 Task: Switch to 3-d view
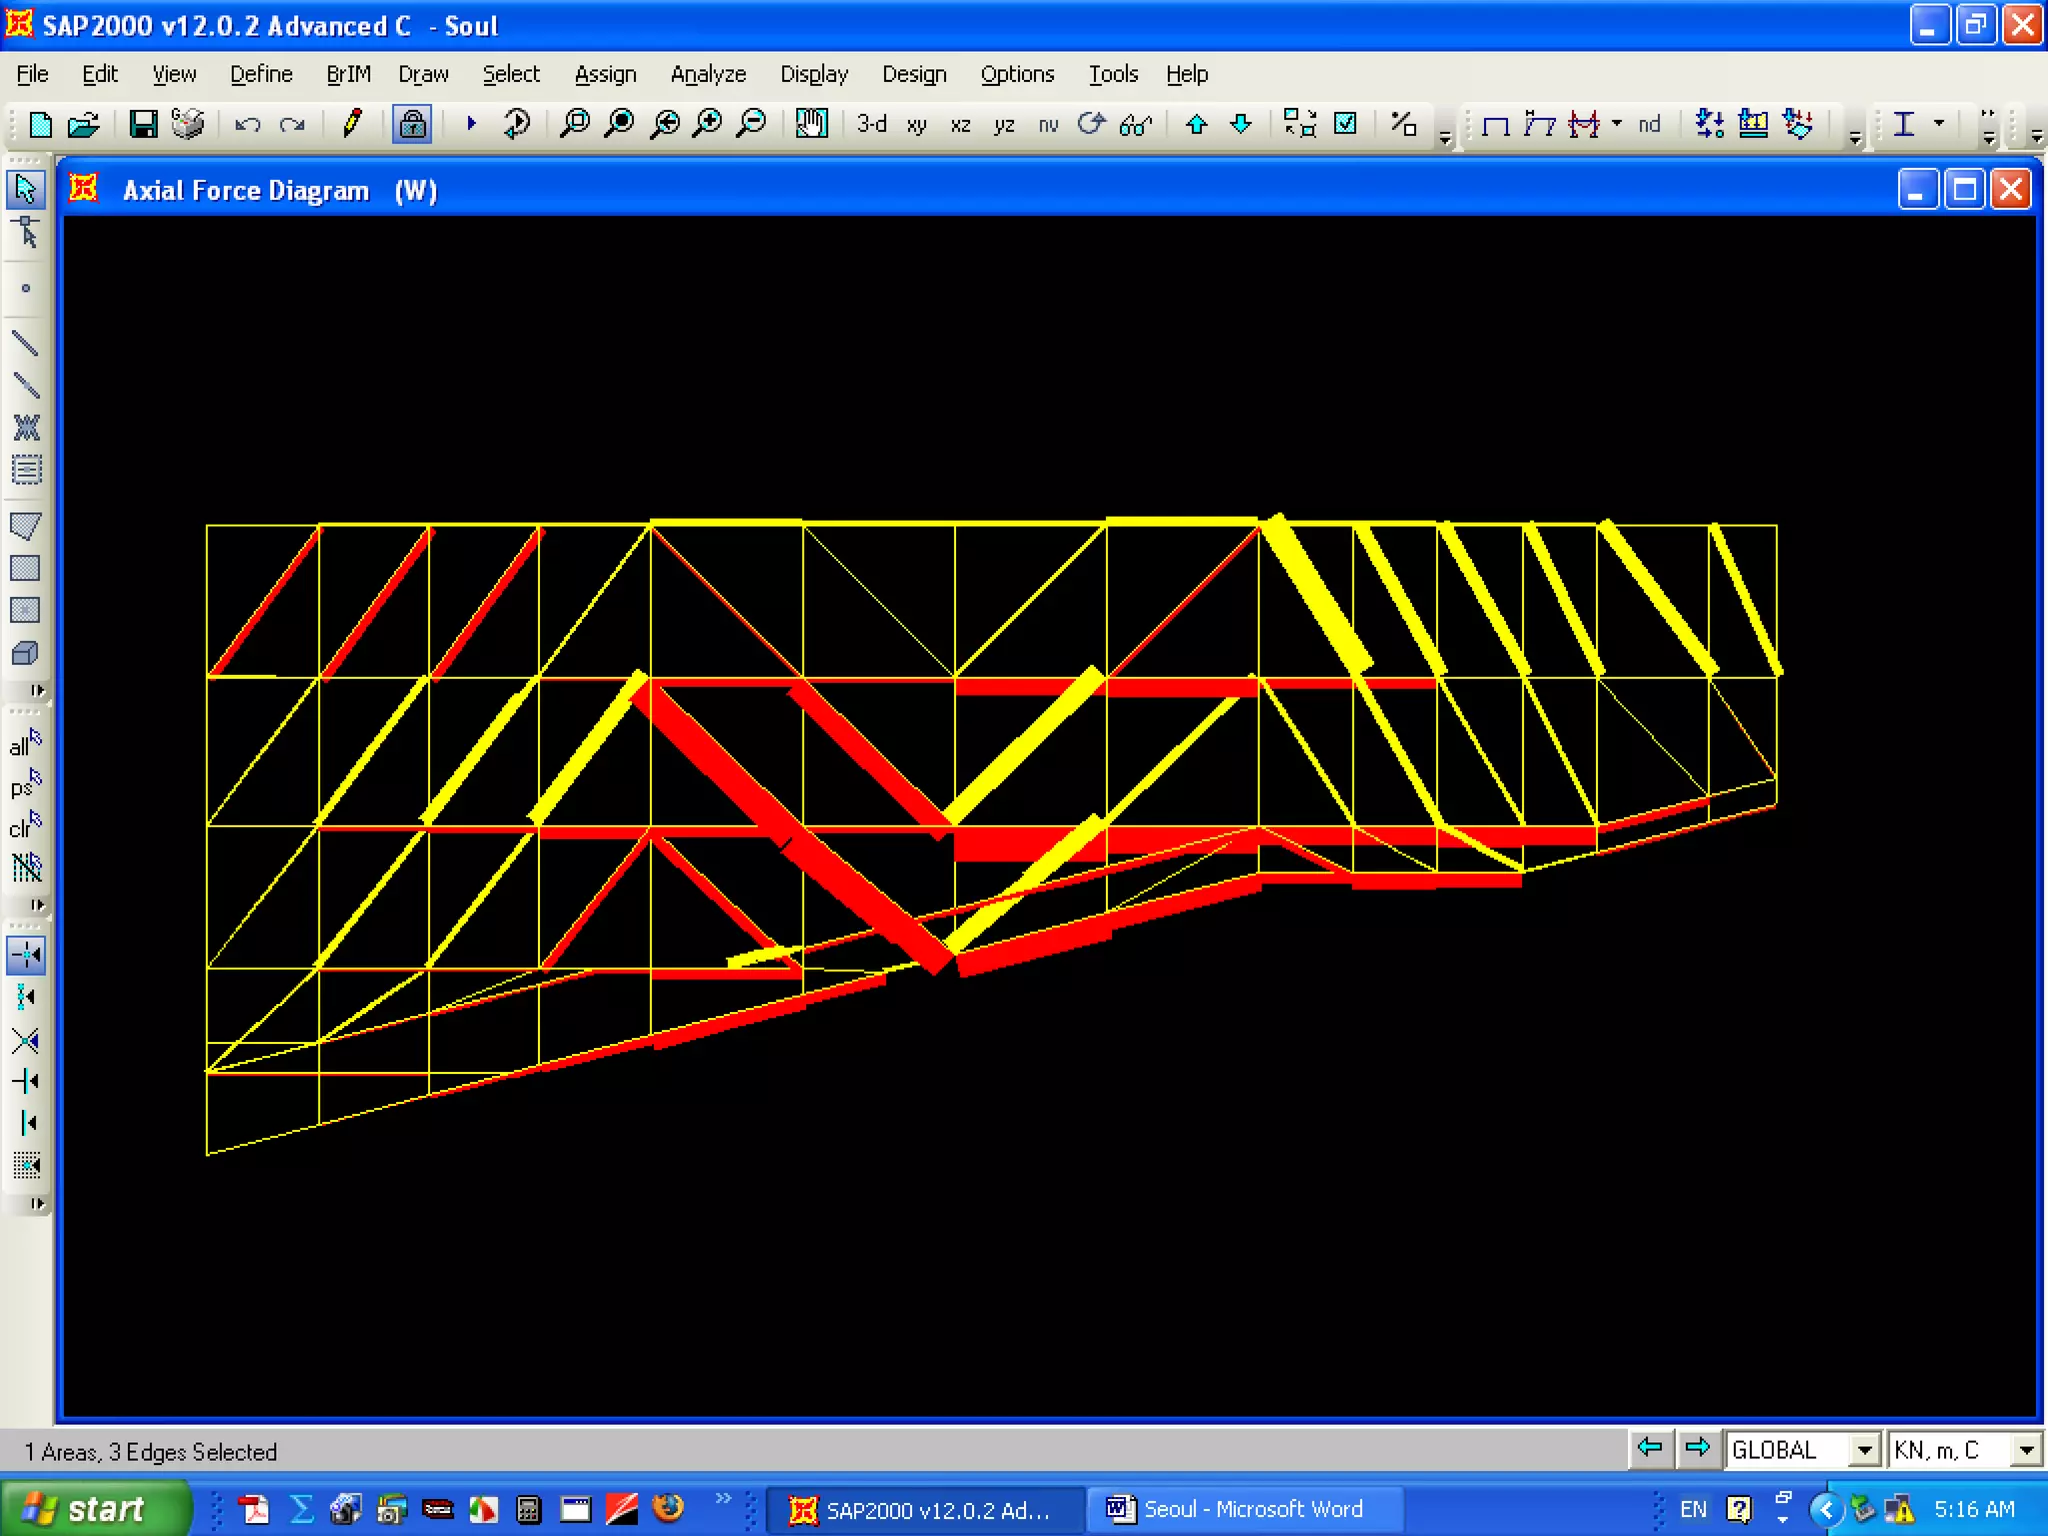pos(871,124)
